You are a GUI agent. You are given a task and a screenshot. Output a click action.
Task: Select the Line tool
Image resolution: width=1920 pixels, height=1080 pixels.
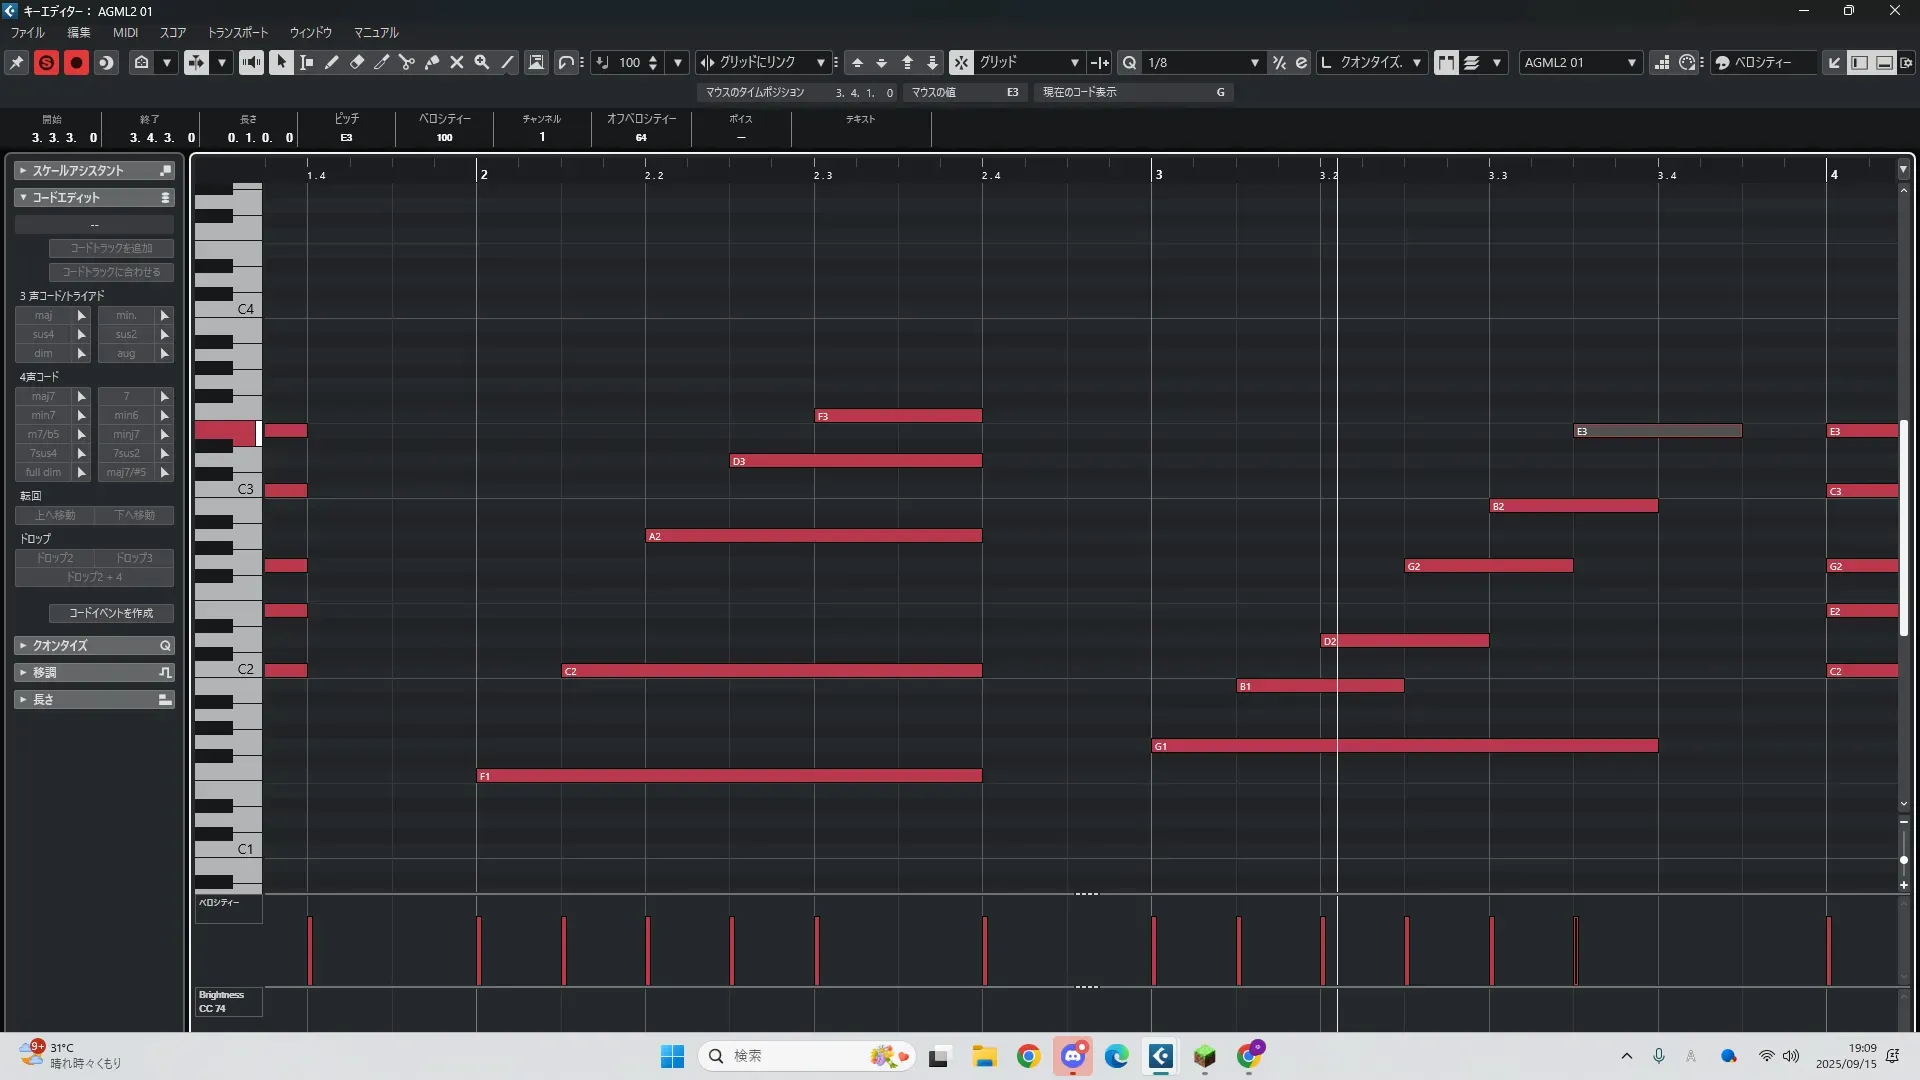(x=507, y=62)
